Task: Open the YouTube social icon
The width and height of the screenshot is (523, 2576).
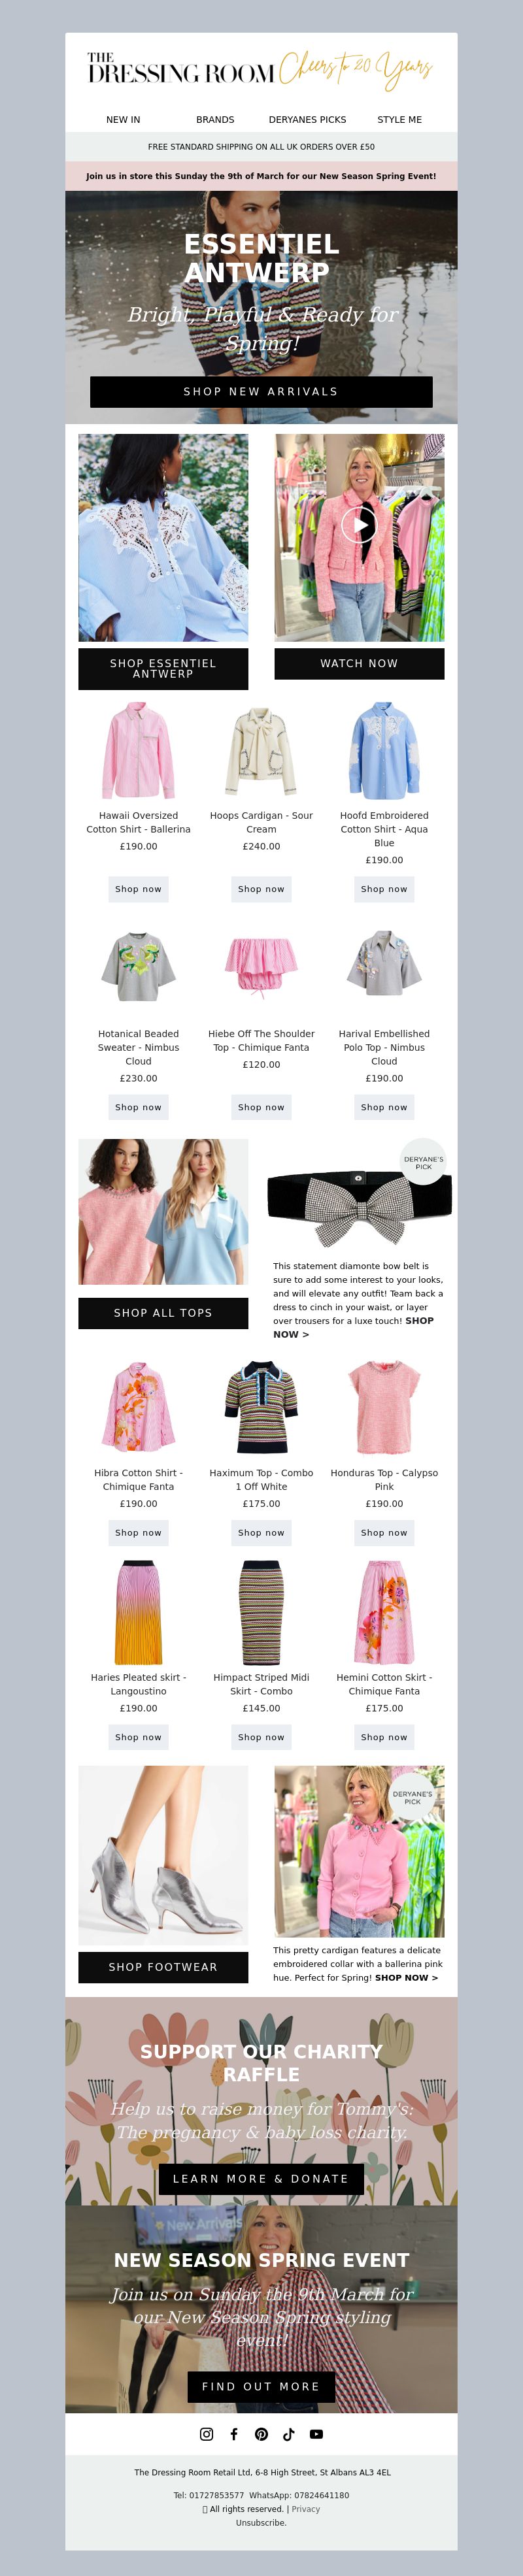Action: (x=316, y=2433)
